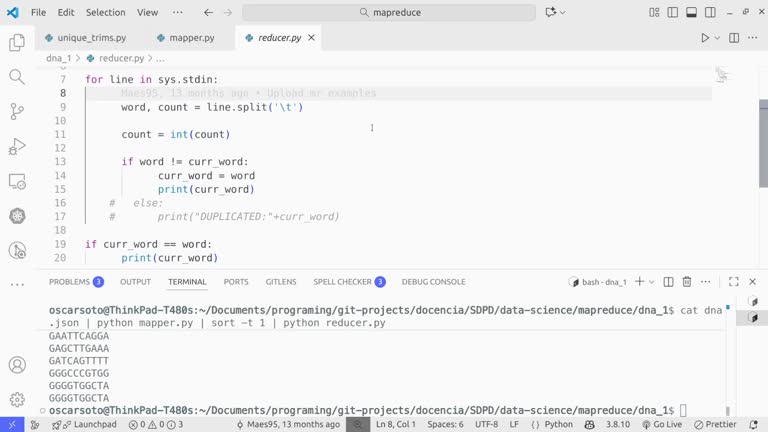Viewport: 768px width, 432px height.
Task: Toggle secondary side bar visibility
Action: pyautogui.click(x=710, y=12)
